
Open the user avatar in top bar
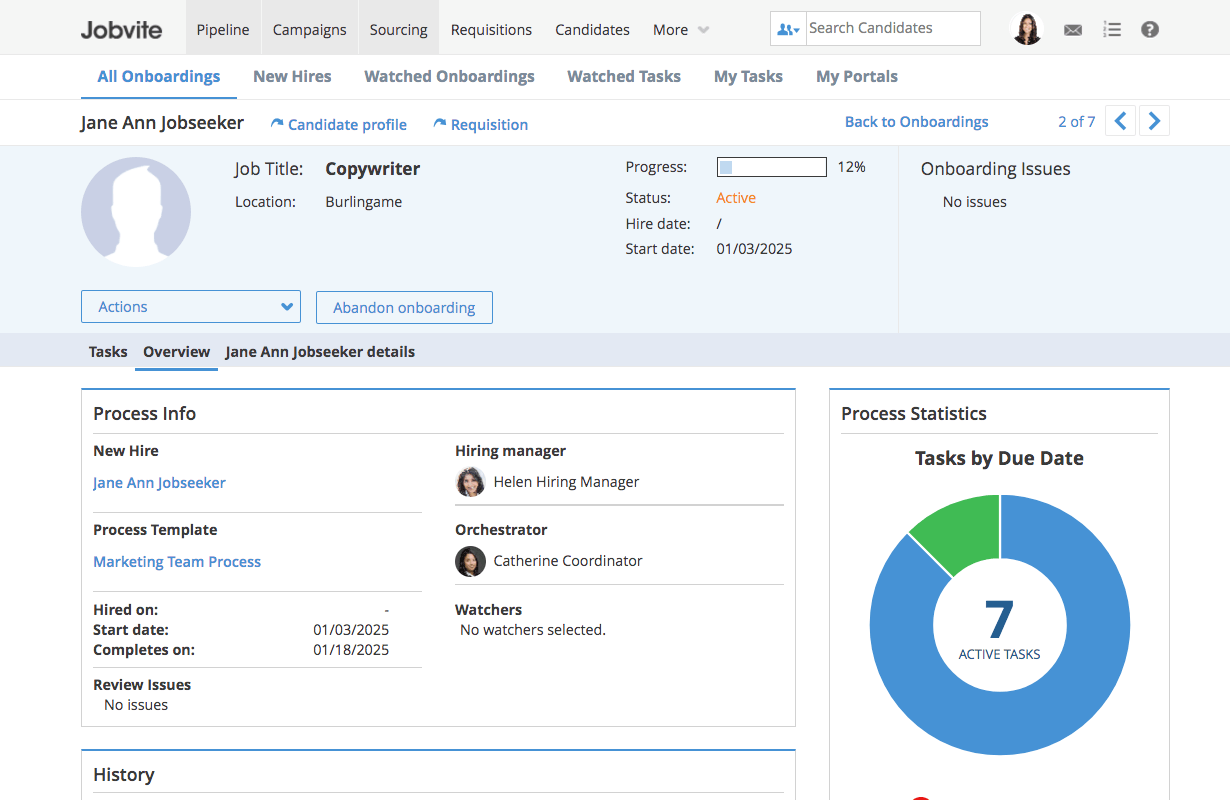(1027, 29)
